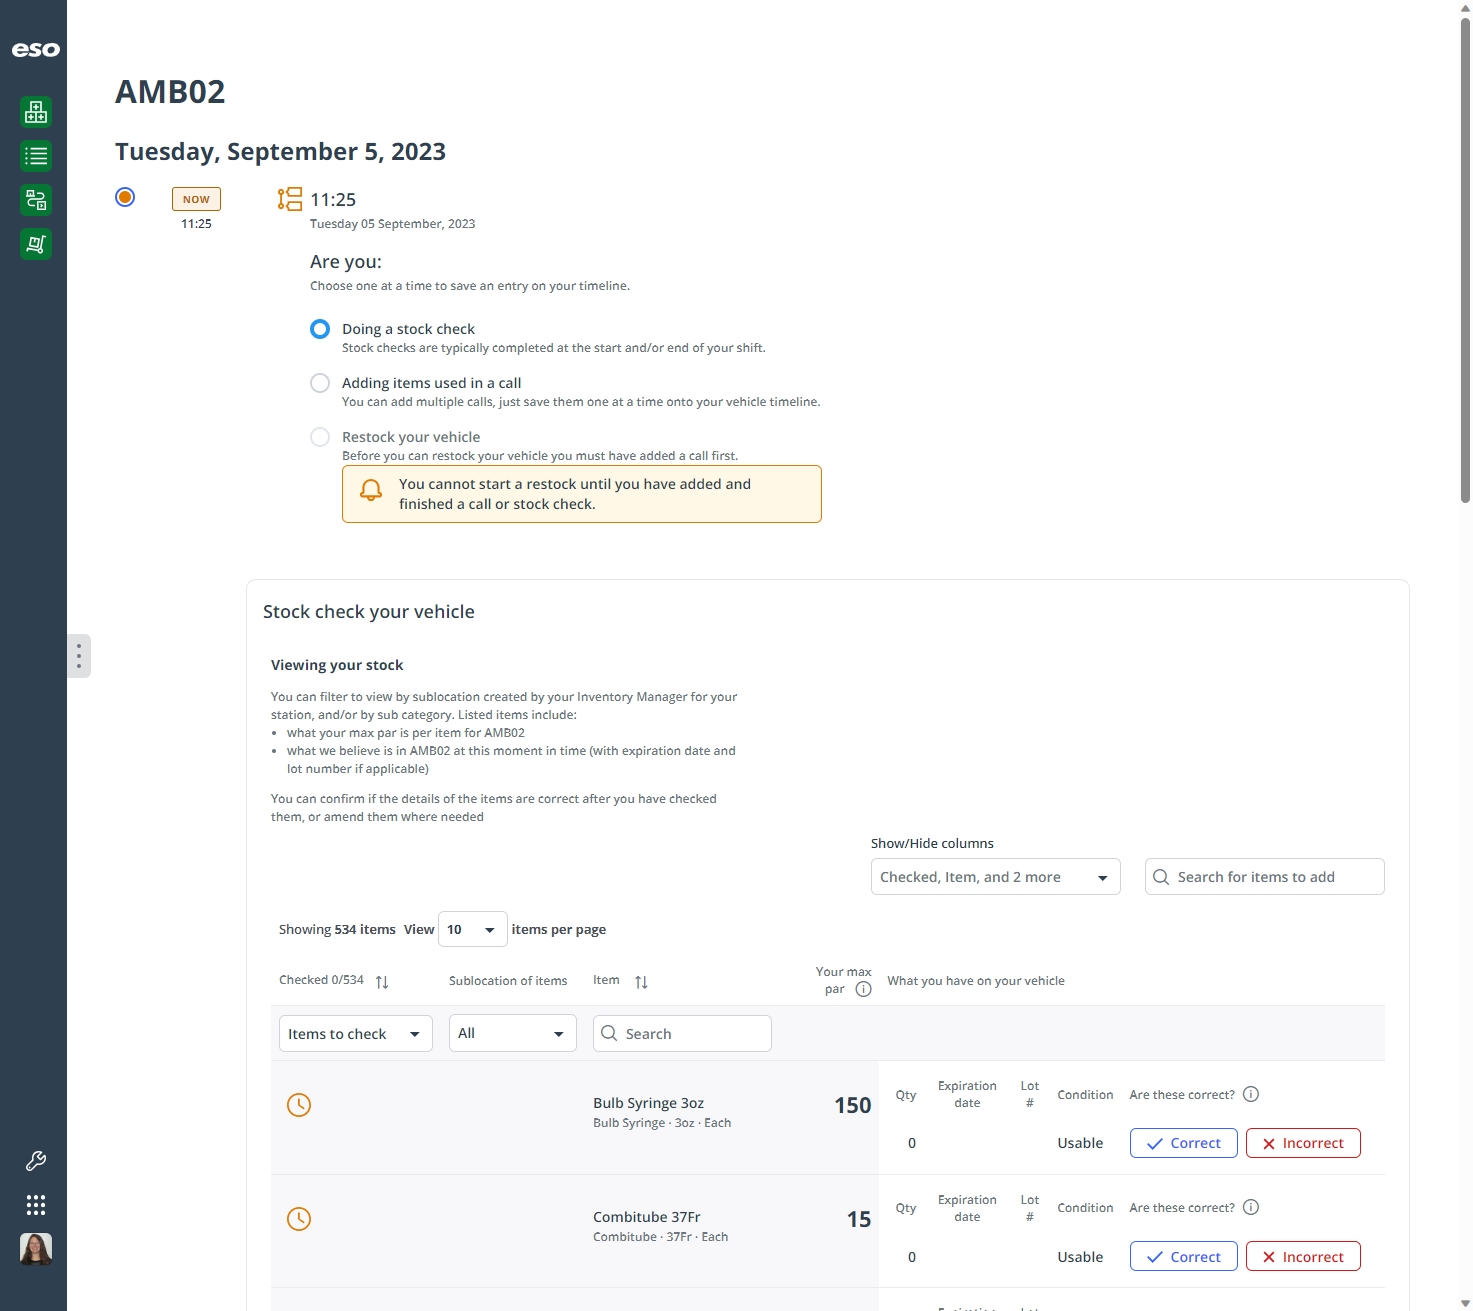The width and height of the screenshot is (1473, 1311).
Task: Click the magnifier icon in item Search filter
Action: click(x=609, y=1033)
